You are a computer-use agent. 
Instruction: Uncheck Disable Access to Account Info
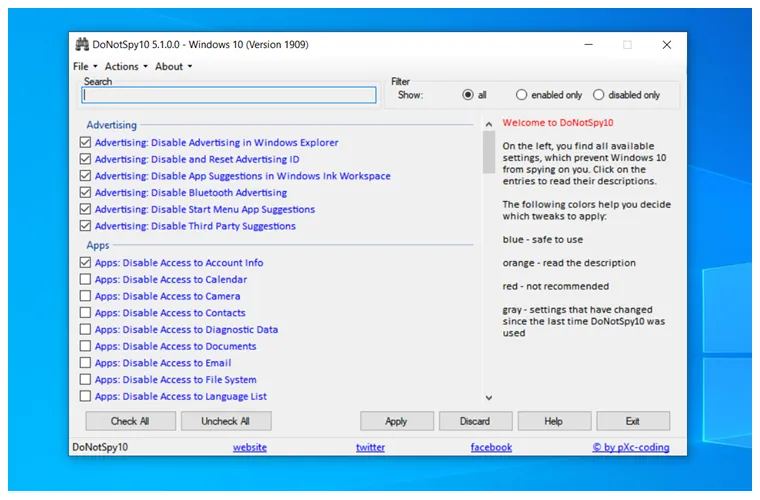(85, 263)
